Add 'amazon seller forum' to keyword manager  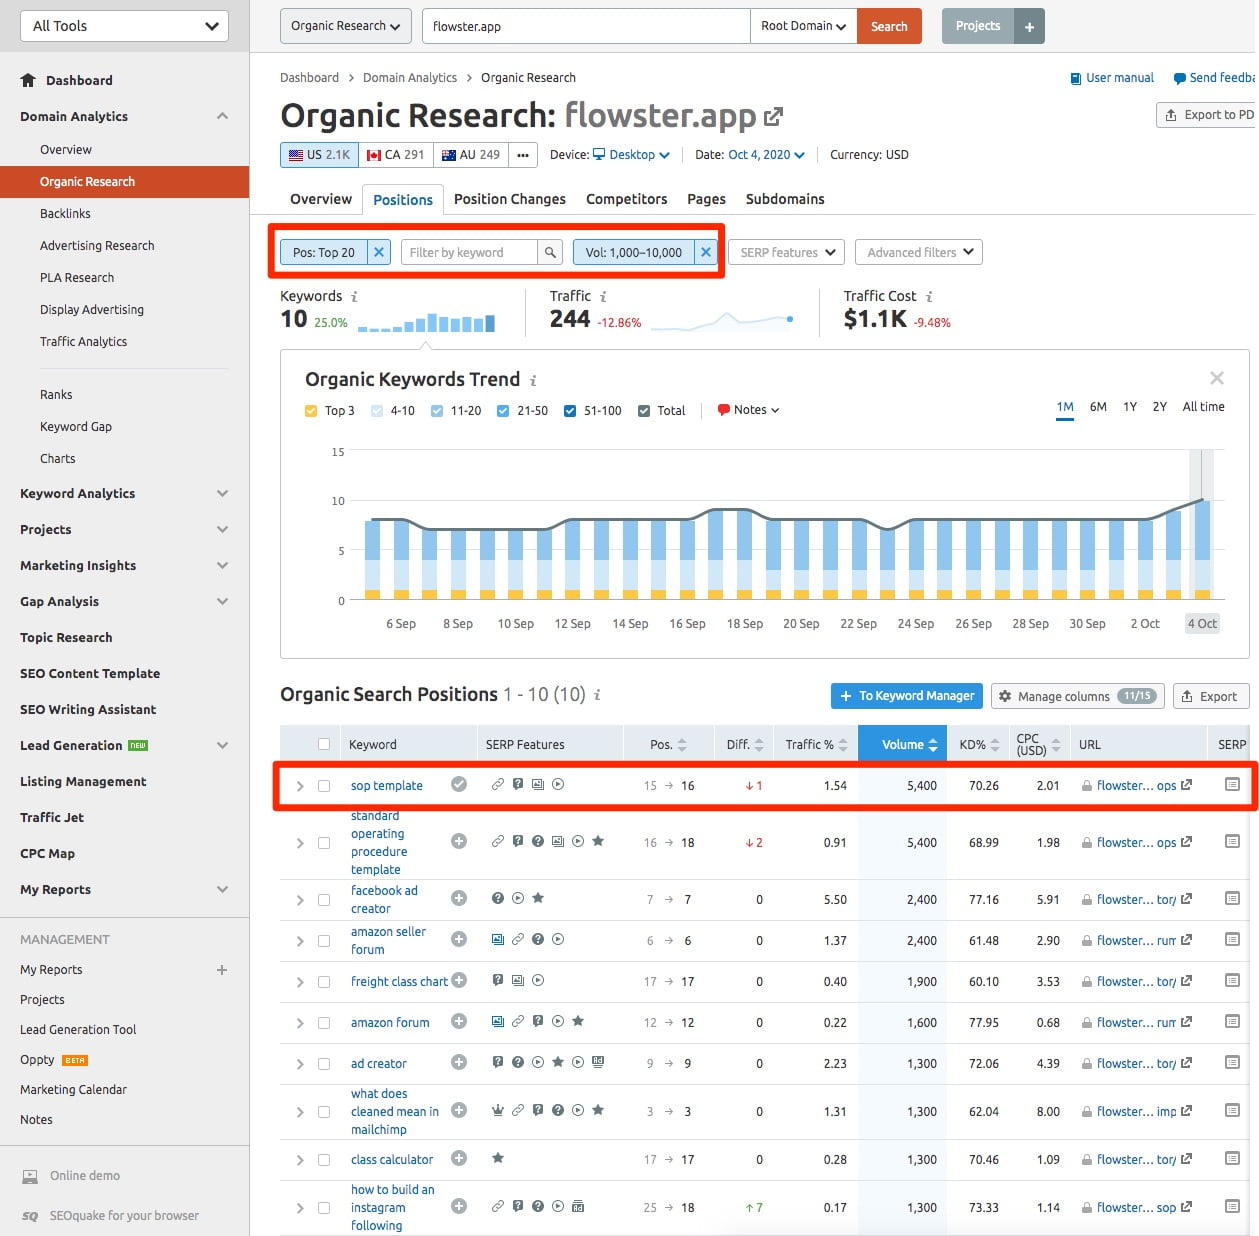tap(459, 939)
